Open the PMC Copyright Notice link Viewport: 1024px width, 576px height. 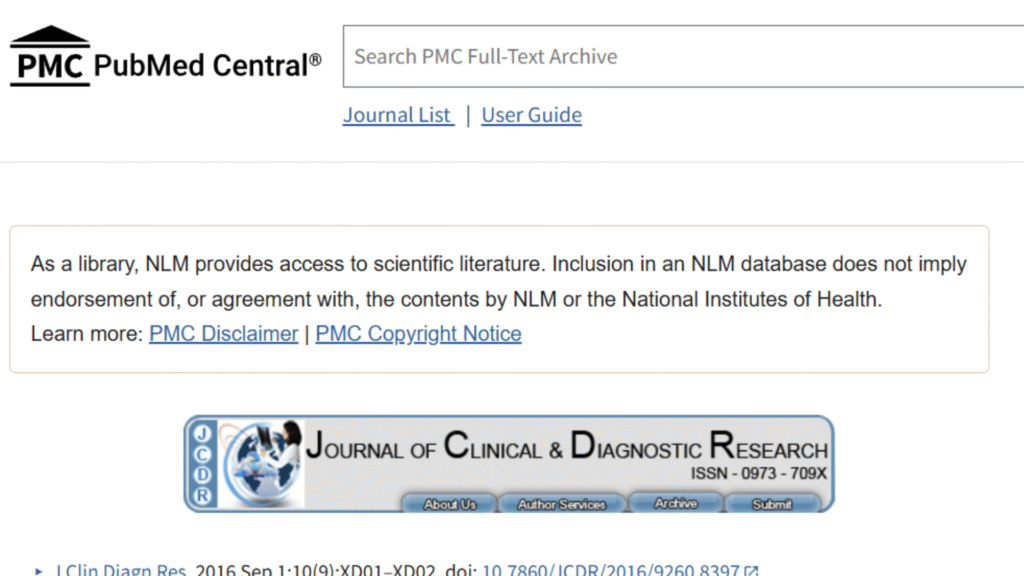(x=418, y=334)
